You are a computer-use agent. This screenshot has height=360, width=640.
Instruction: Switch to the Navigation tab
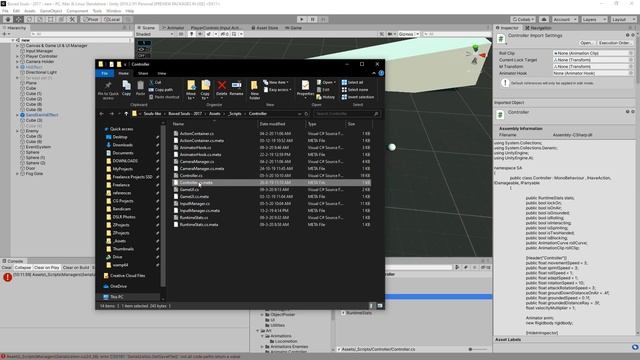pyautogui.click(x=538, y=28)
